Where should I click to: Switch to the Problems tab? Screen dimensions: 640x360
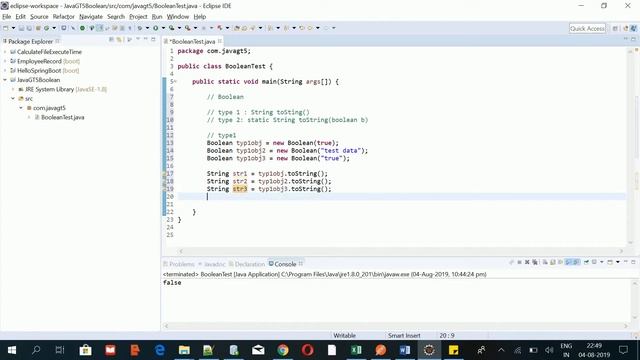[179, 264]
